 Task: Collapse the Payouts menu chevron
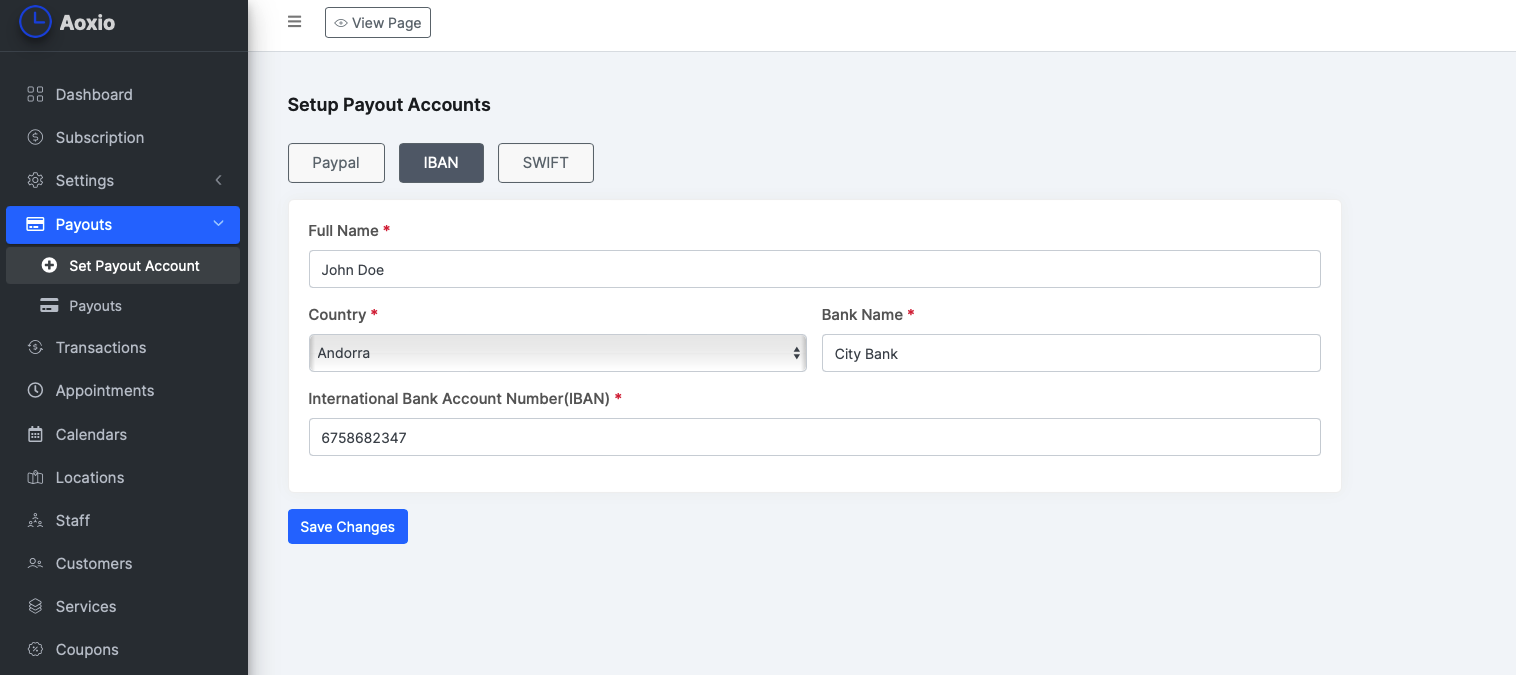click(x=218, y=224)
